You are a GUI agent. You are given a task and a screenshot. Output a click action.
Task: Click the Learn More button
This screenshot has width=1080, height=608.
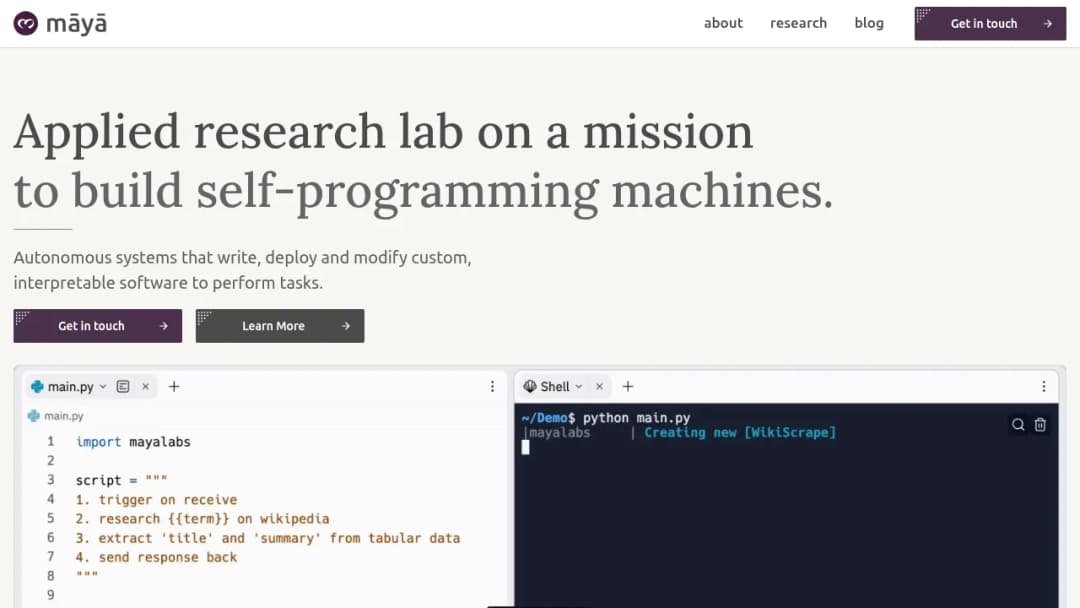point(280,326)
